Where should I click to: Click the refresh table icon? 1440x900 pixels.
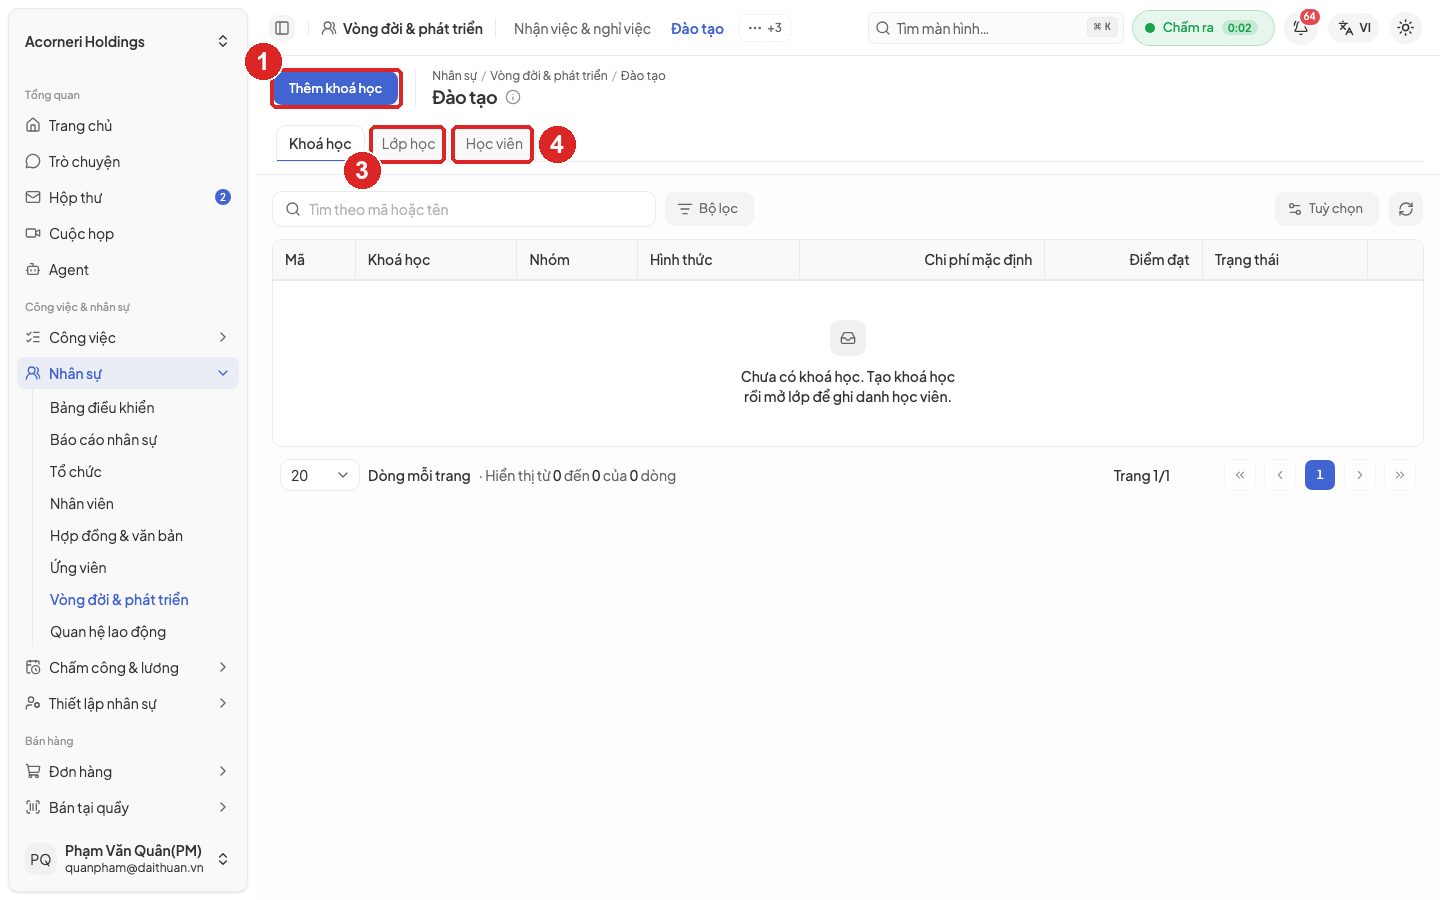[1406, 209]
